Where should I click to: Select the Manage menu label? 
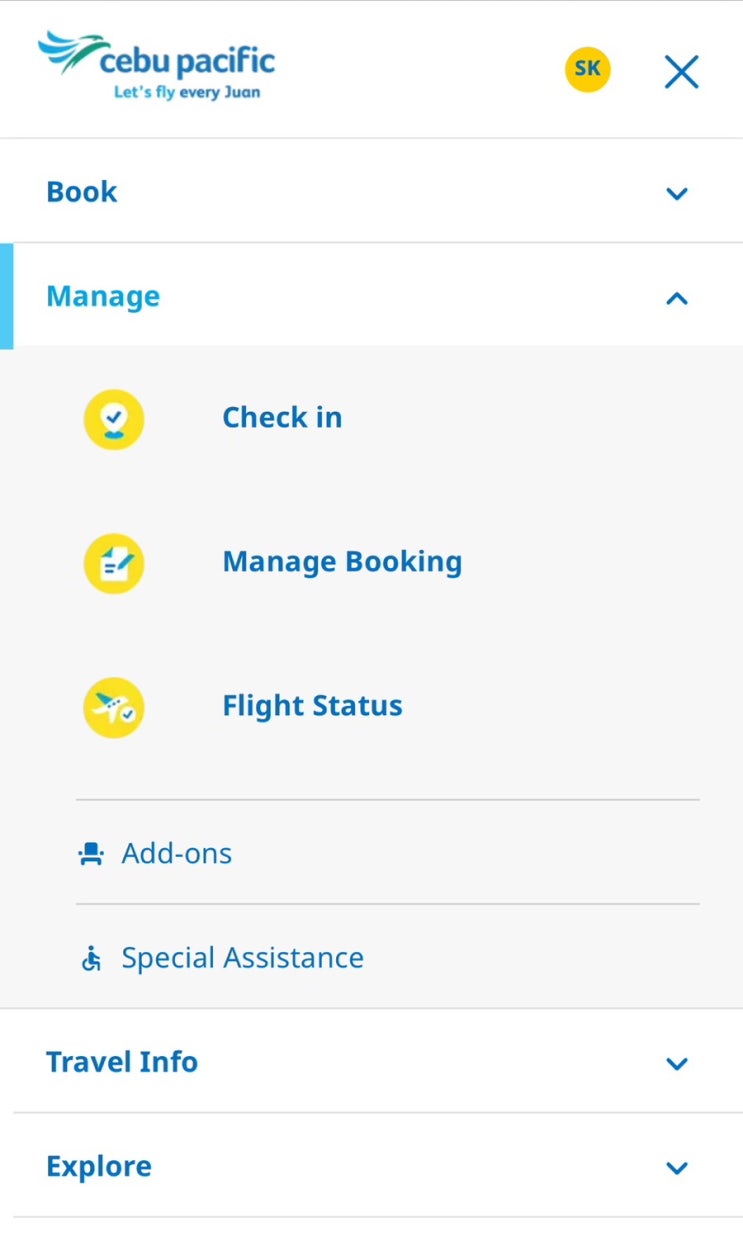click(103, 296)
